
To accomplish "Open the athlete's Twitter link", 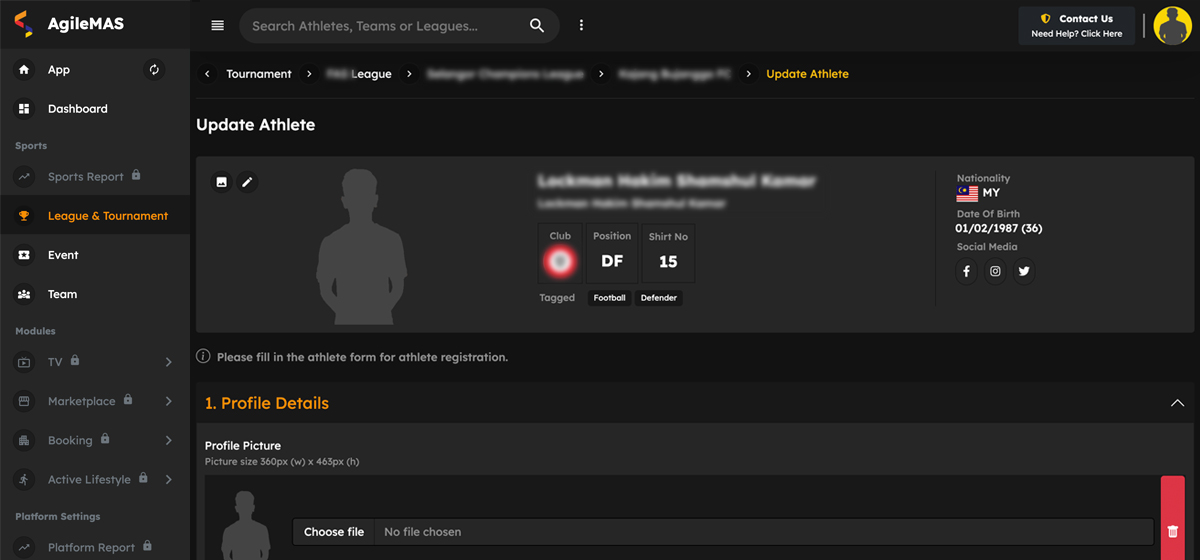I will [1023, 271].
